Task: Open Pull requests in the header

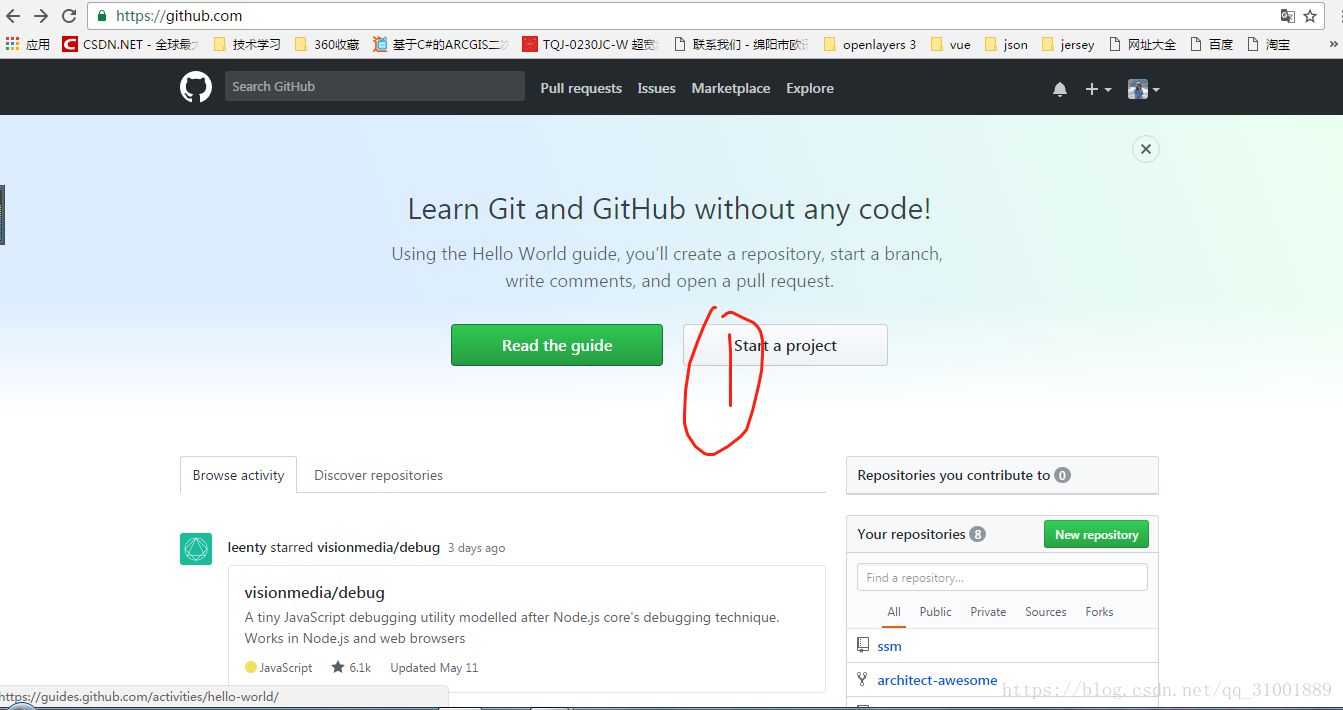Action: click(x=581, y=88)
